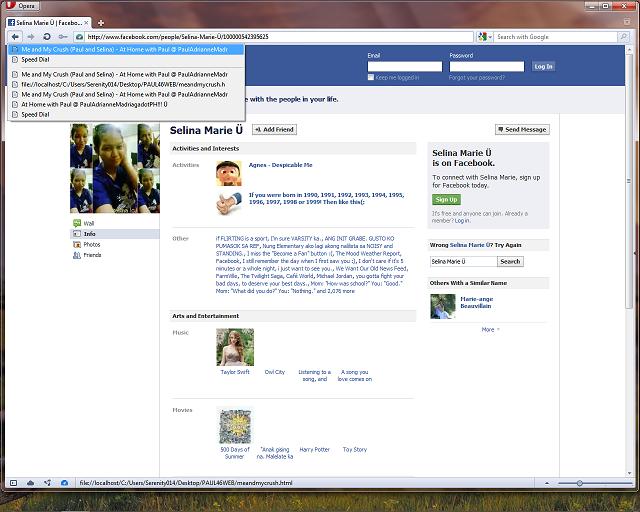Open the view options arrow beside zoom slider
Viewport: 640px width, 512px height.
(547, 483)
